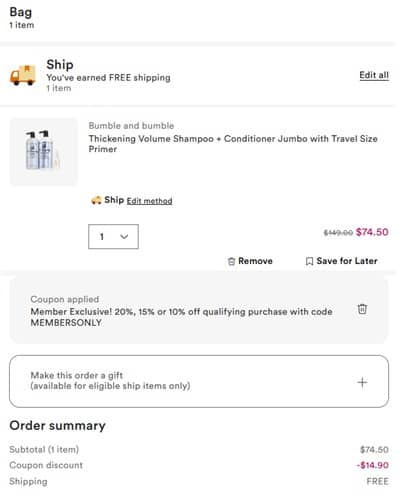Viewport: 400px width, 500px height.
Task: Expand the Make this order a gift section
Action: point(199,381)
